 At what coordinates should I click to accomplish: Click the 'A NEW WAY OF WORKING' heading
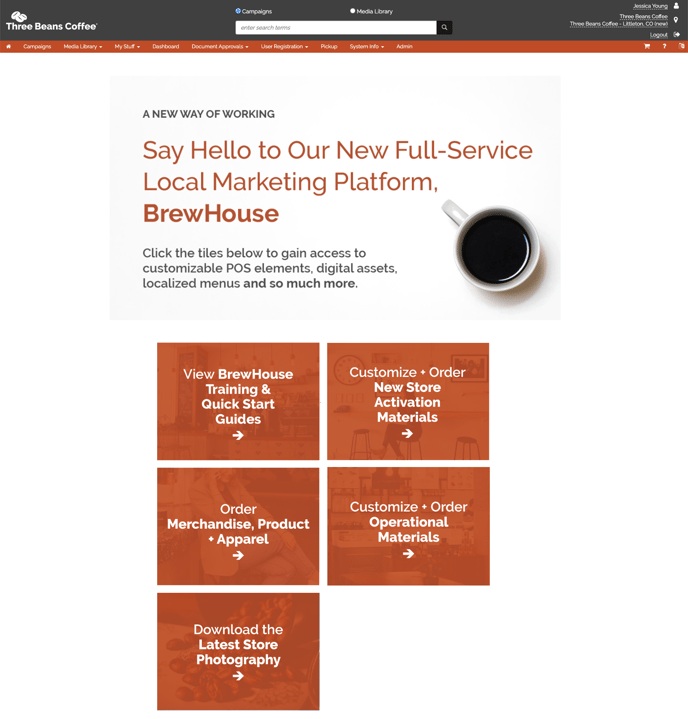point(209,114)
